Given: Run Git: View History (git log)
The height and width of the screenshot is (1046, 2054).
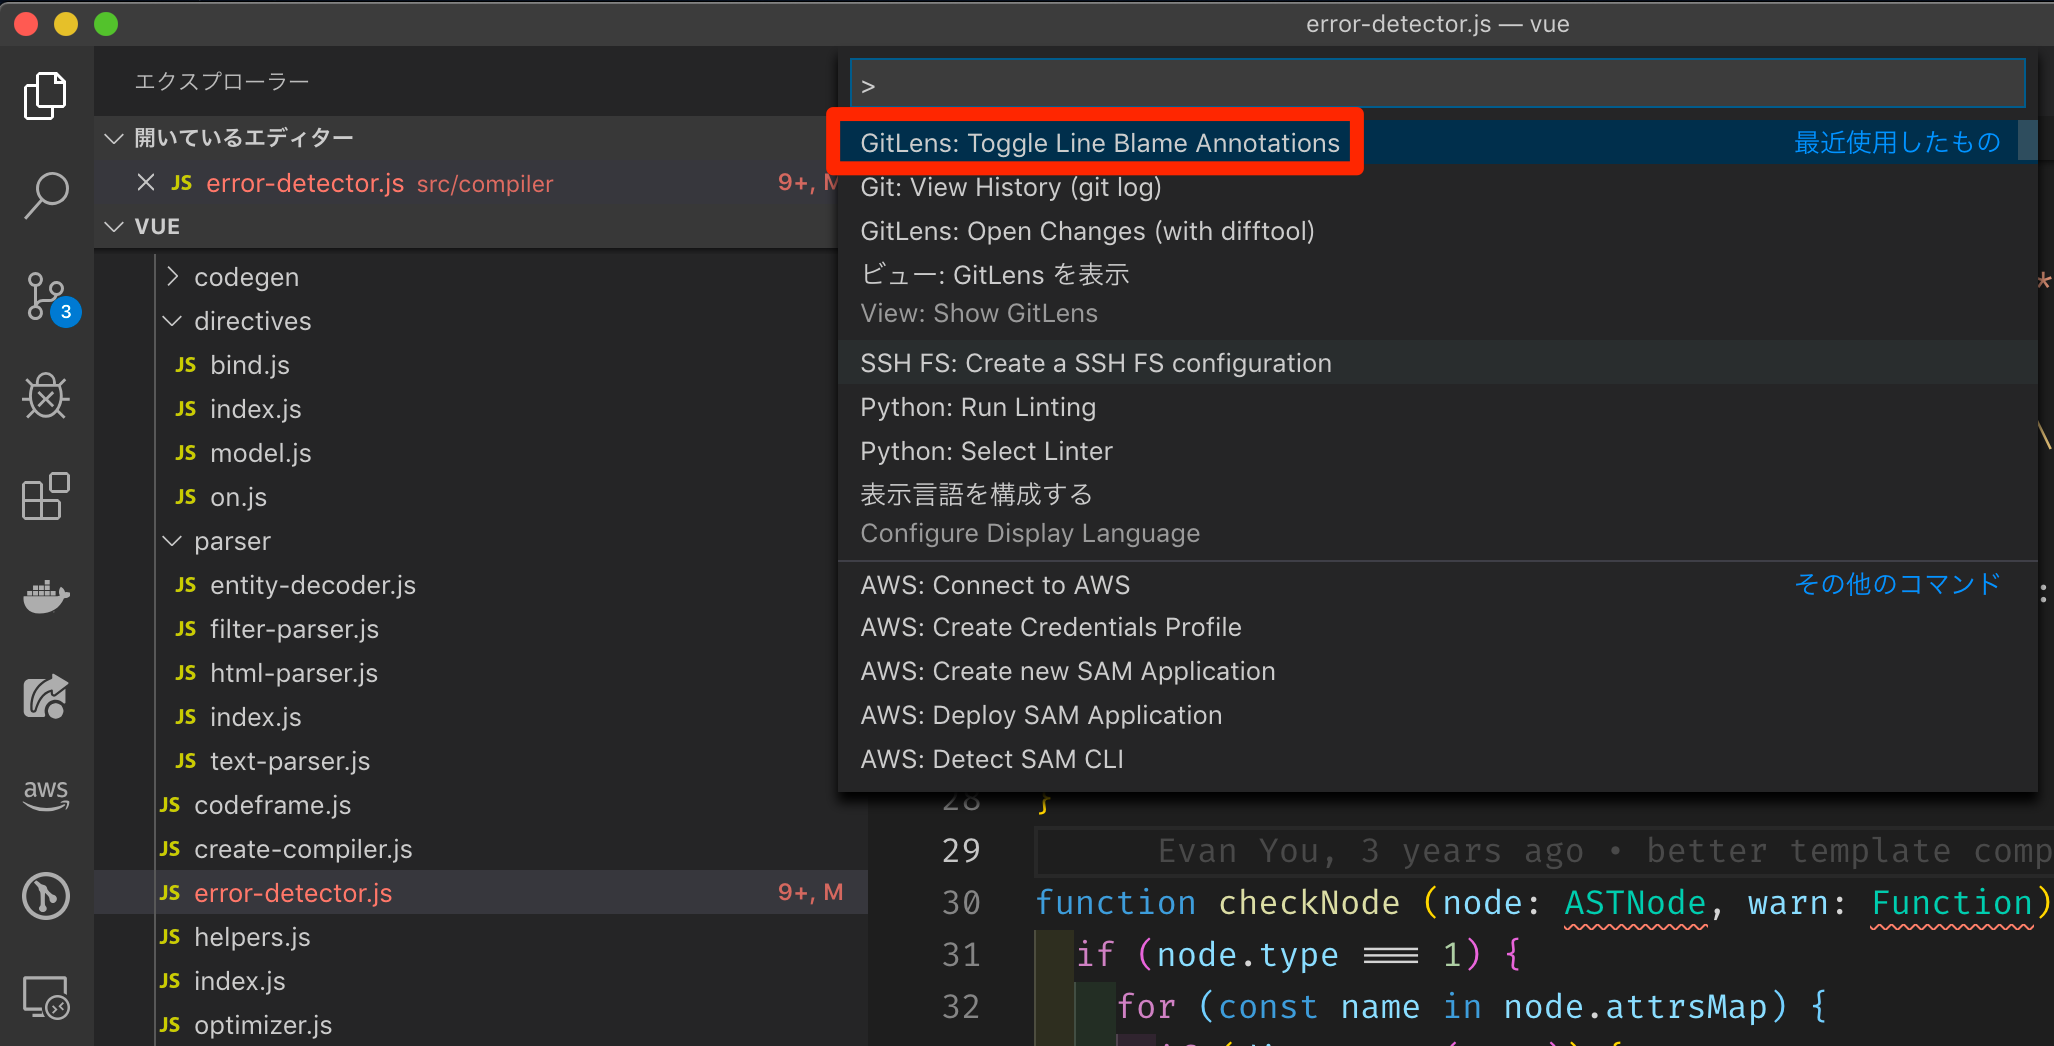Looking at the screenshot, I should pos(1437,187).
